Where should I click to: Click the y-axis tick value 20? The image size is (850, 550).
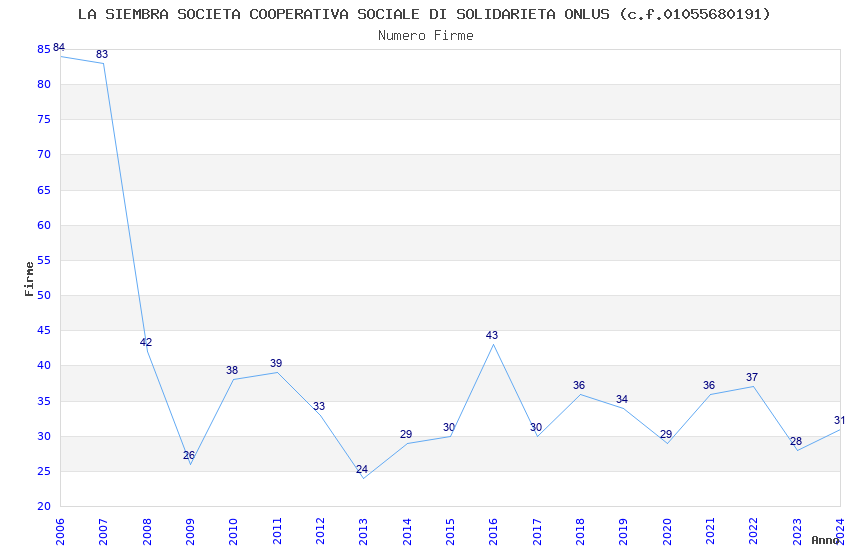43,506
